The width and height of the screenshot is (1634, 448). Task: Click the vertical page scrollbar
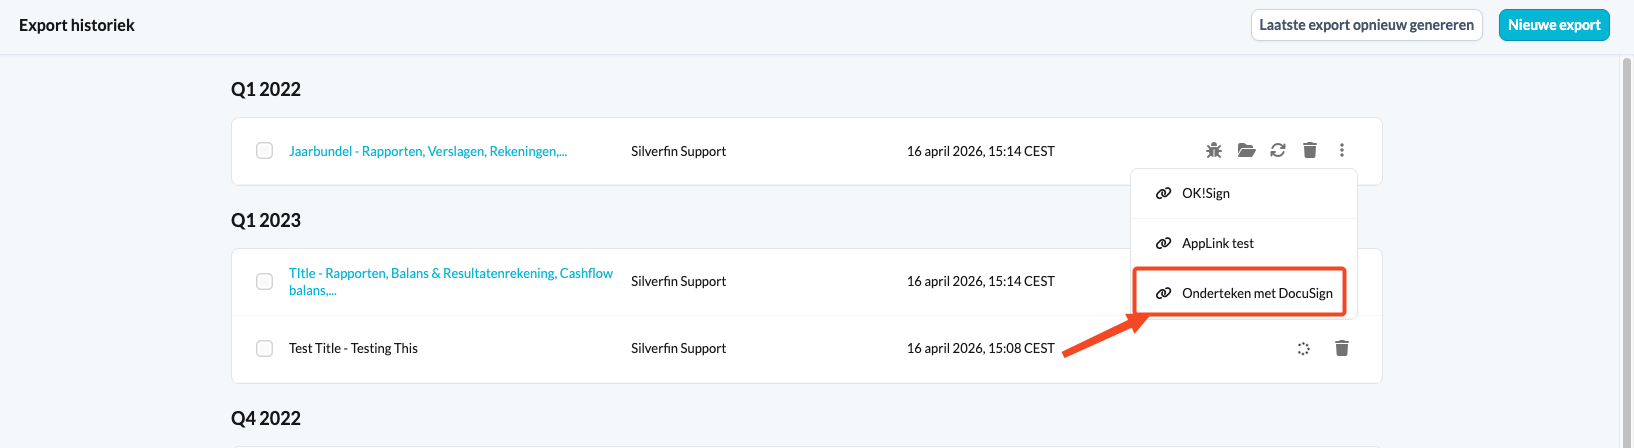(1627, 250)
